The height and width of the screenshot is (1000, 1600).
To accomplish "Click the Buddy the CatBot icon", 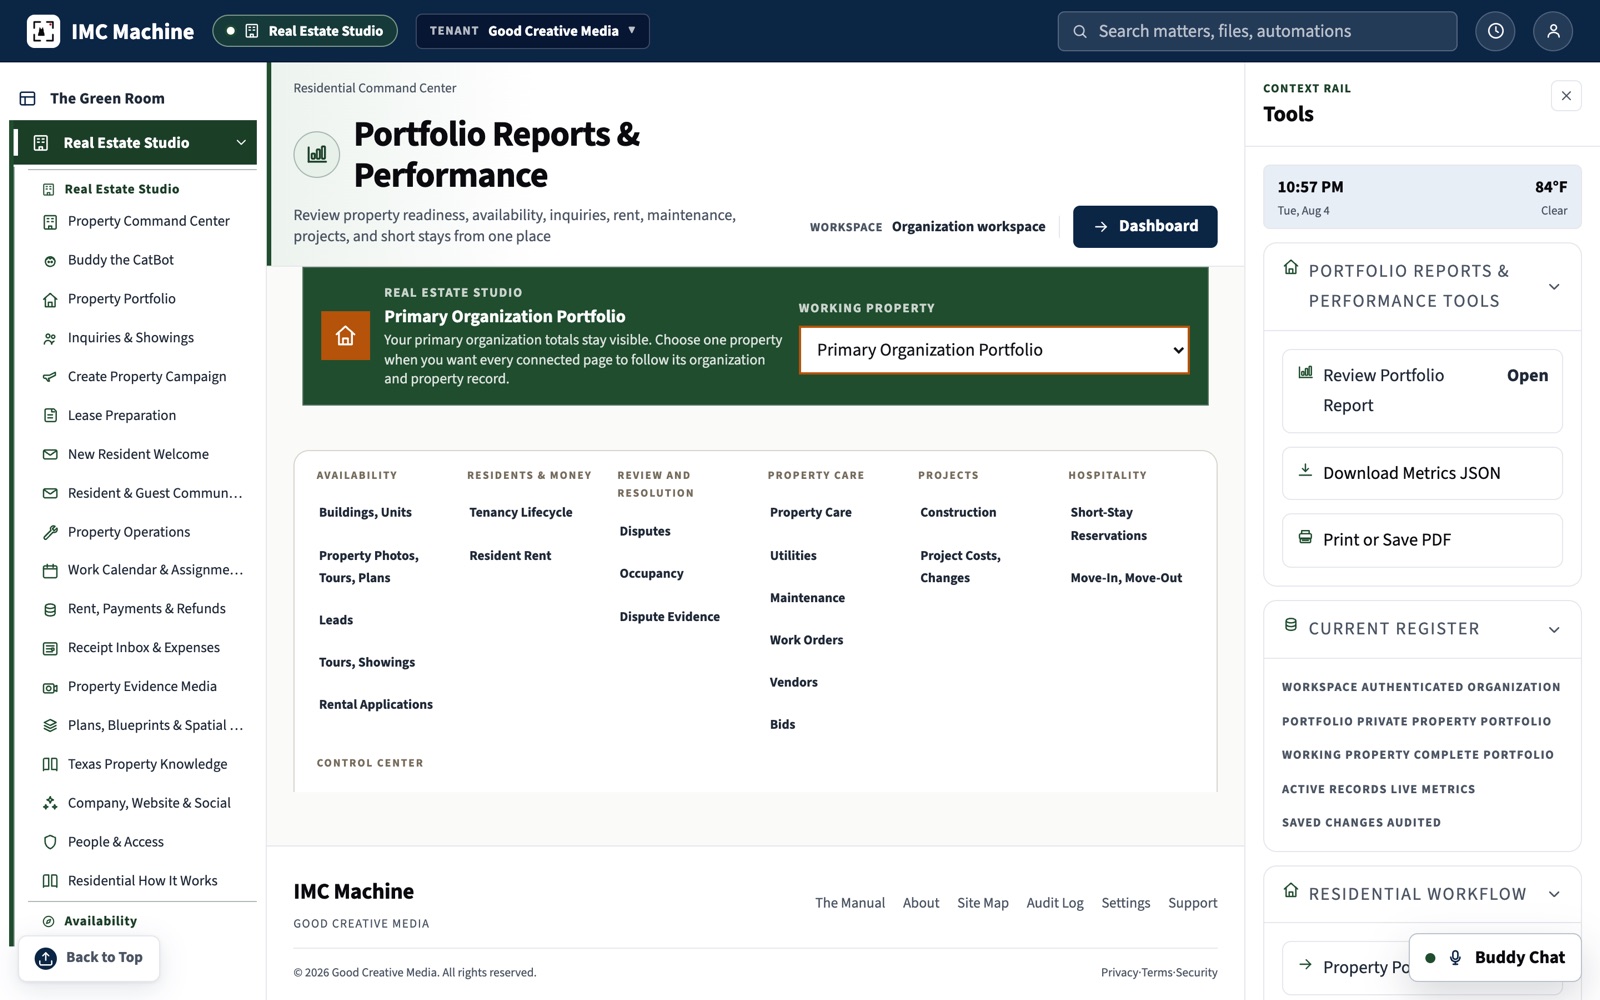I will click(50, 261).
